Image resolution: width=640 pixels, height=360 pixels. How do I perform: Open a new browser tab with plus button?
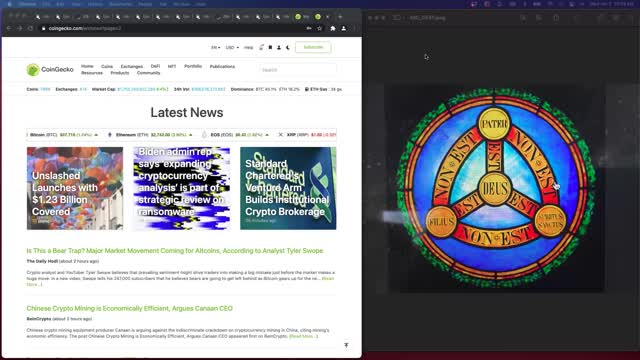pos(340,17)
